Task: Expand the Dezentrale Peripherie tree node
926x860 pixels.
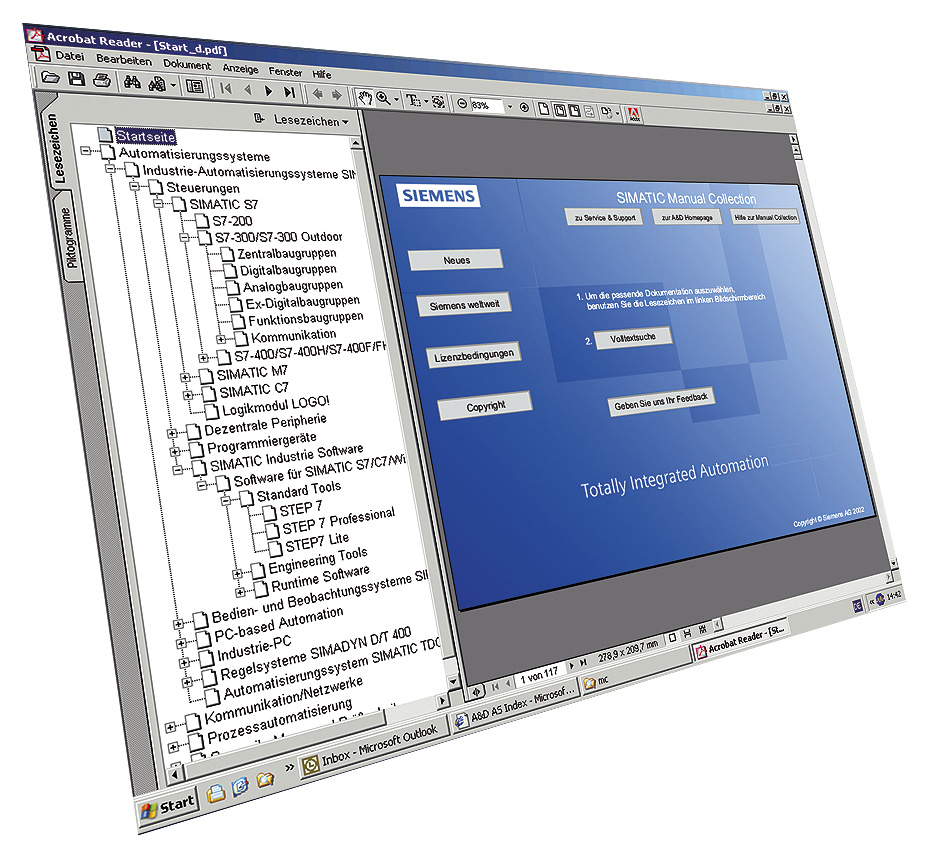Action: click(x=171, y=434)
